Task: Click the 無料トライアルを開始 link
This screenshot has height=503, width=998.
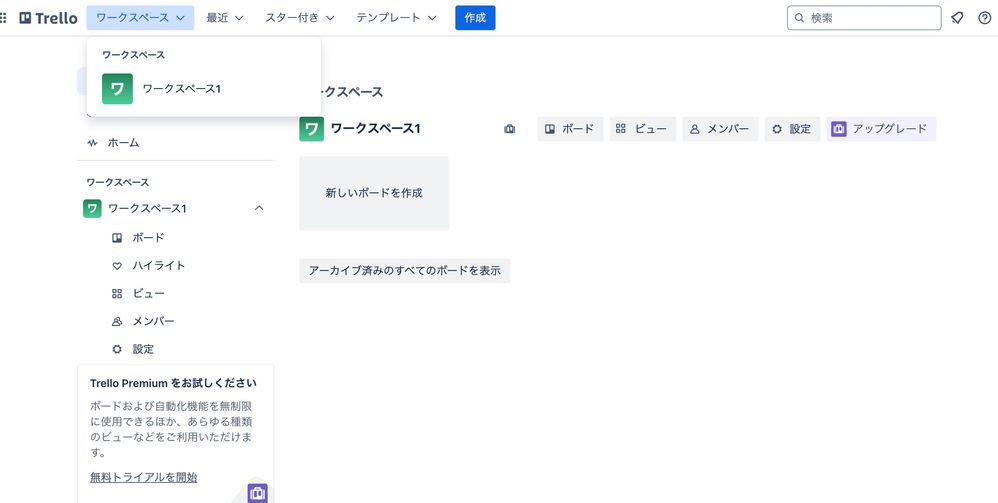Action: (143, 477)
